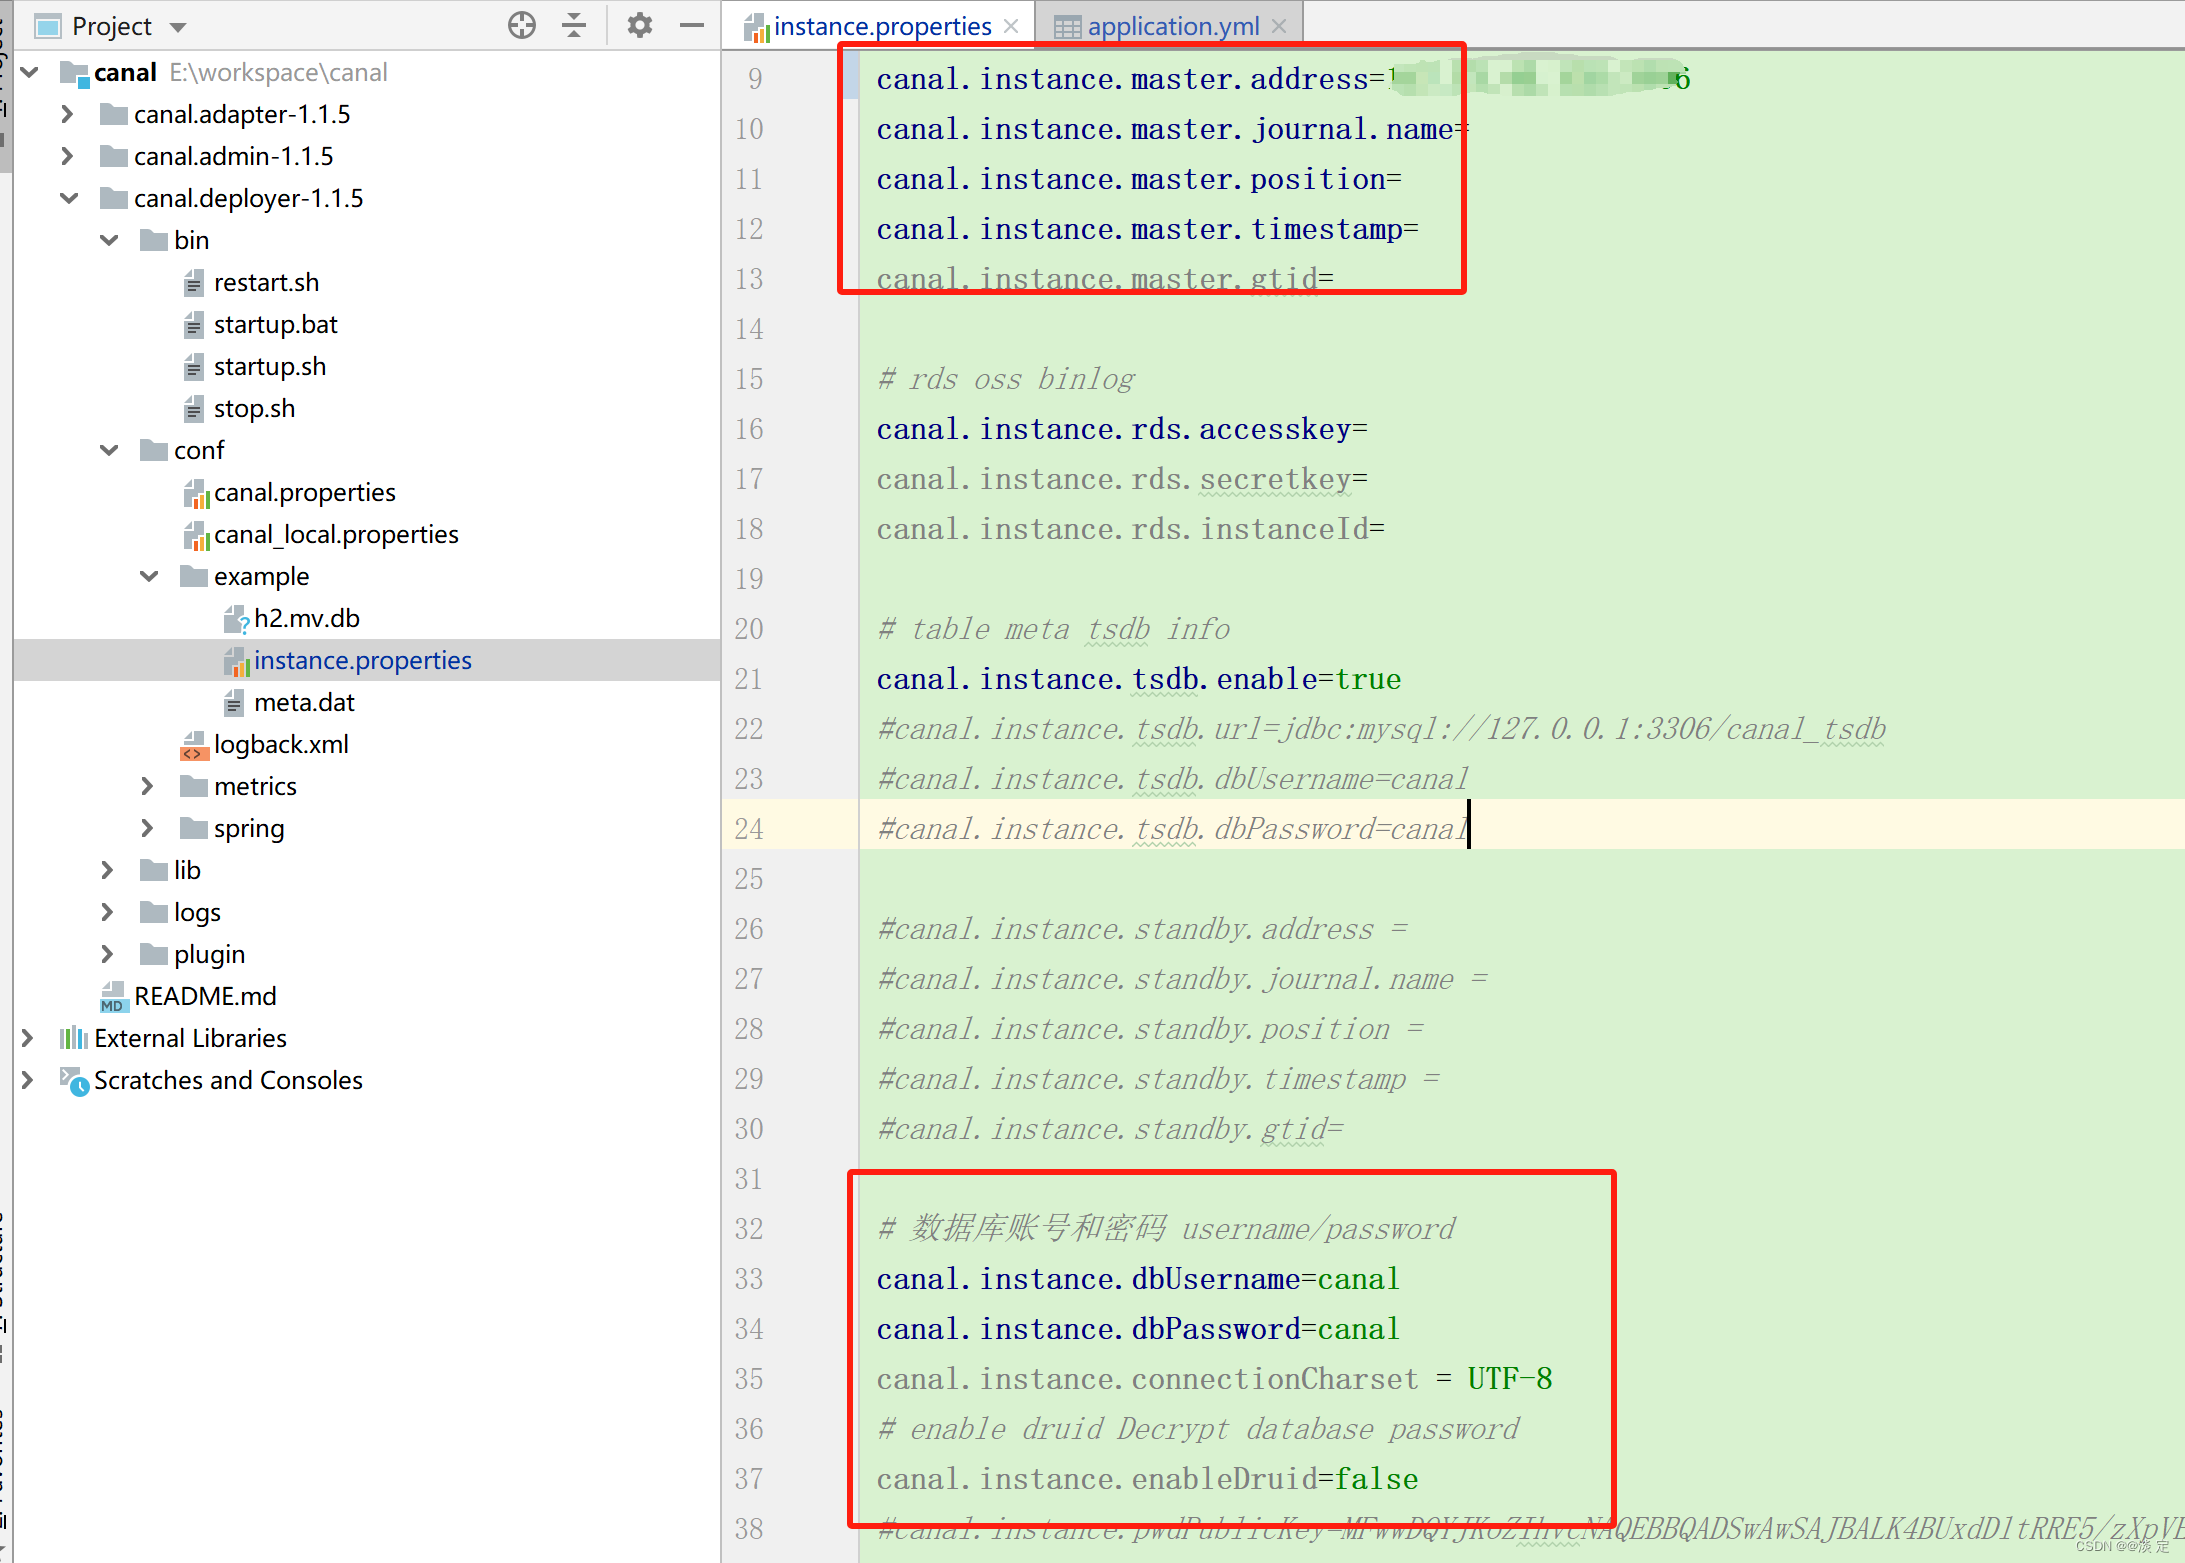Close the application.yml tab
2185x1563 pixels.
coord(1279,26)
